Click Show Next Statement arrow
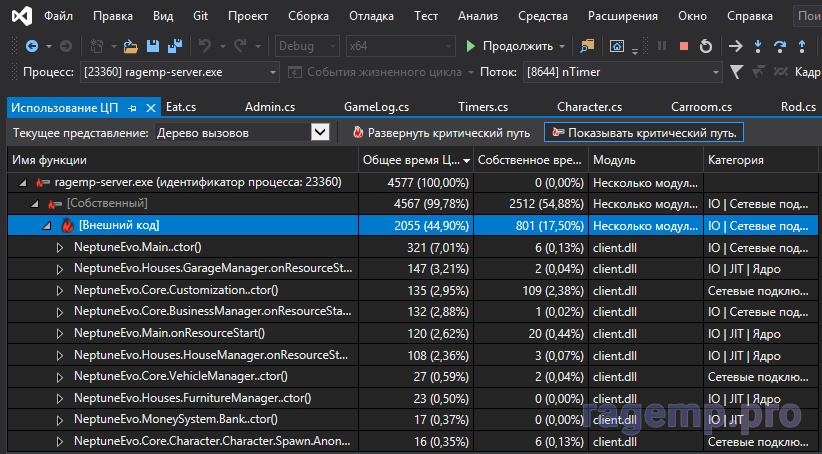The width and height of the screenshot is (822, 454). click(x=736, y=46)
